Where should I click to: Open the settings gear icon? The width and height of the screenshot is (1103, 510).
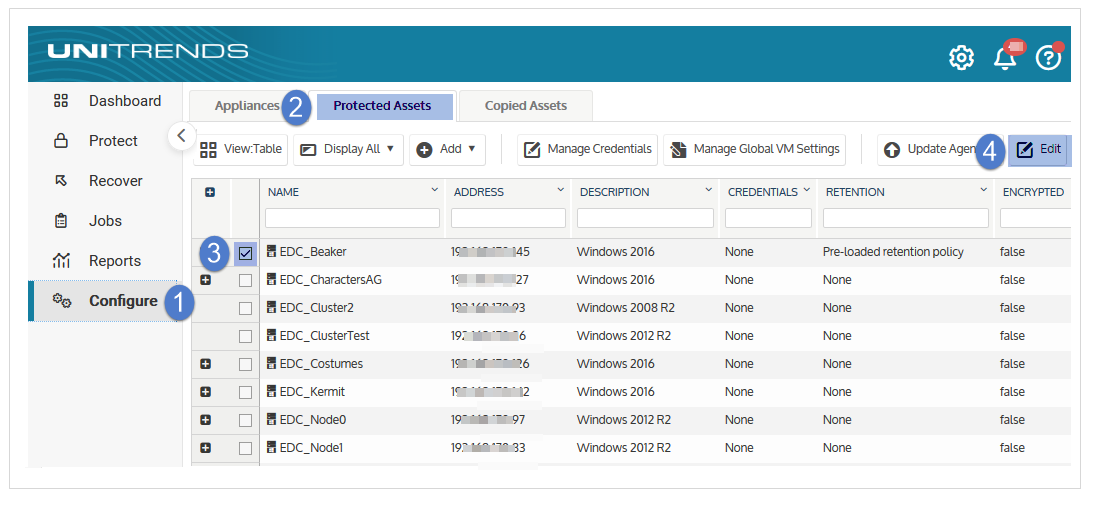pos(961,58)
